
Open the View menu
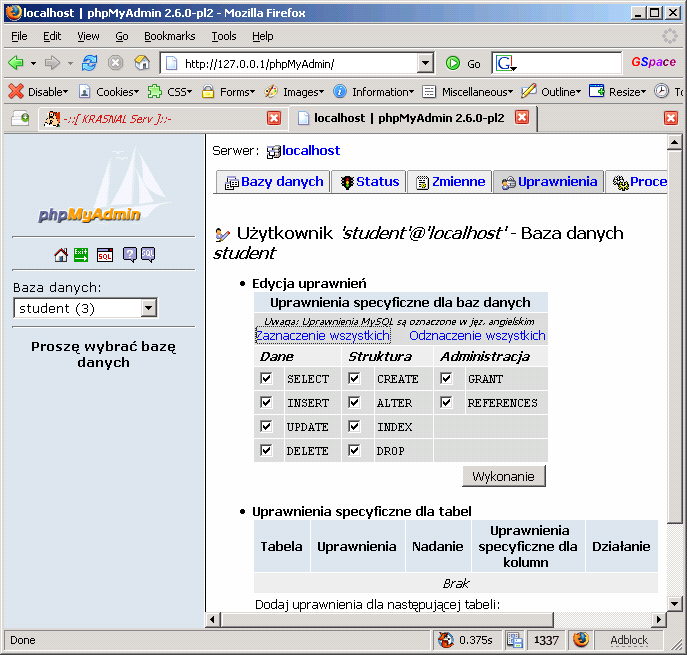click(x=88, y=36)
